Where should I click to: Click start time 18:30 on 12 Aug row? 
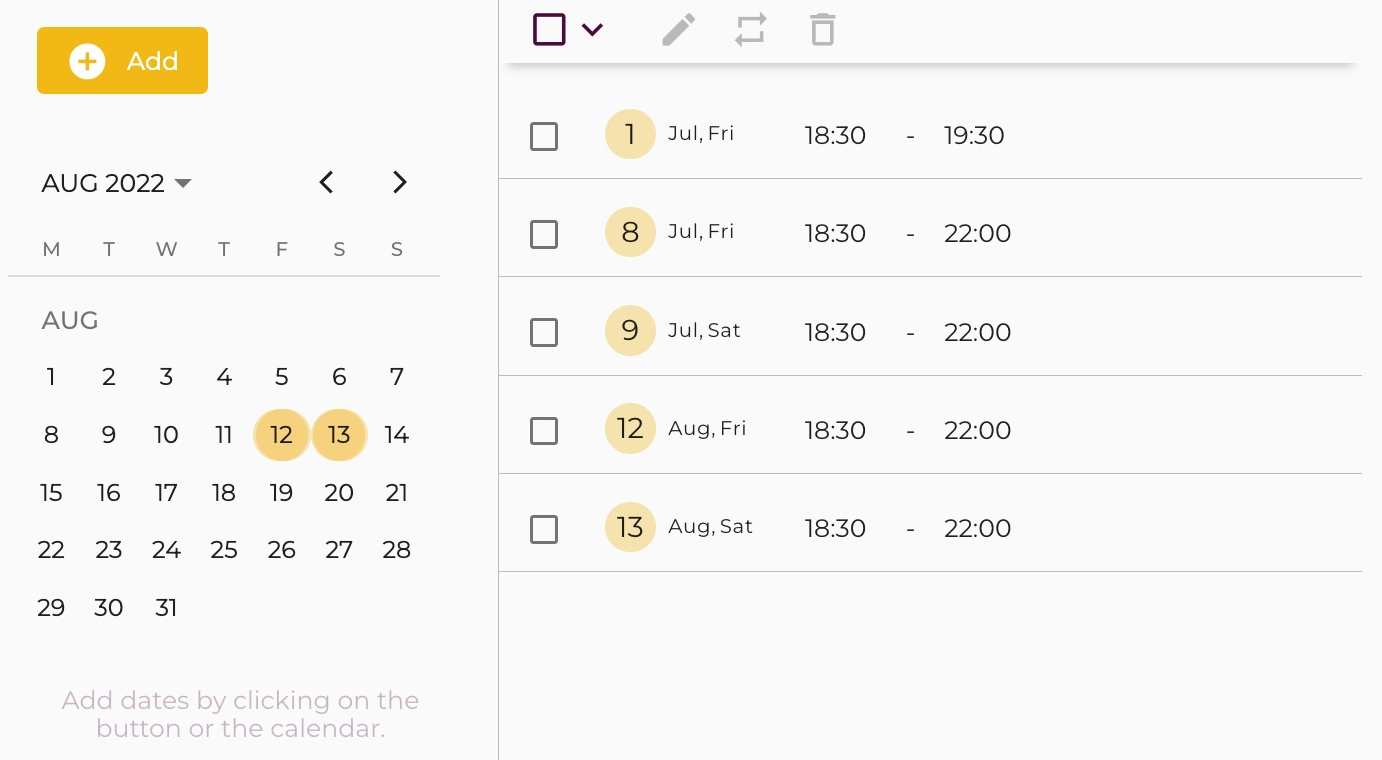pos(835,430)
